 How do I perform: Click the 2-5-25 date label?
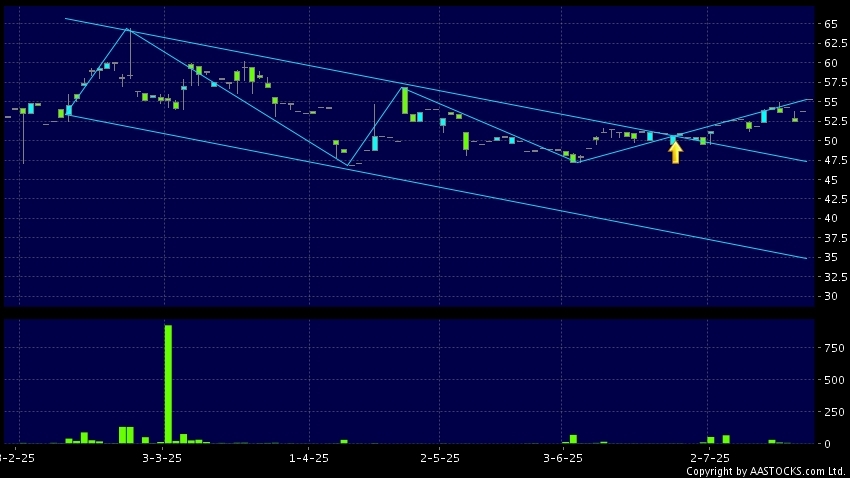click(440, 458)
